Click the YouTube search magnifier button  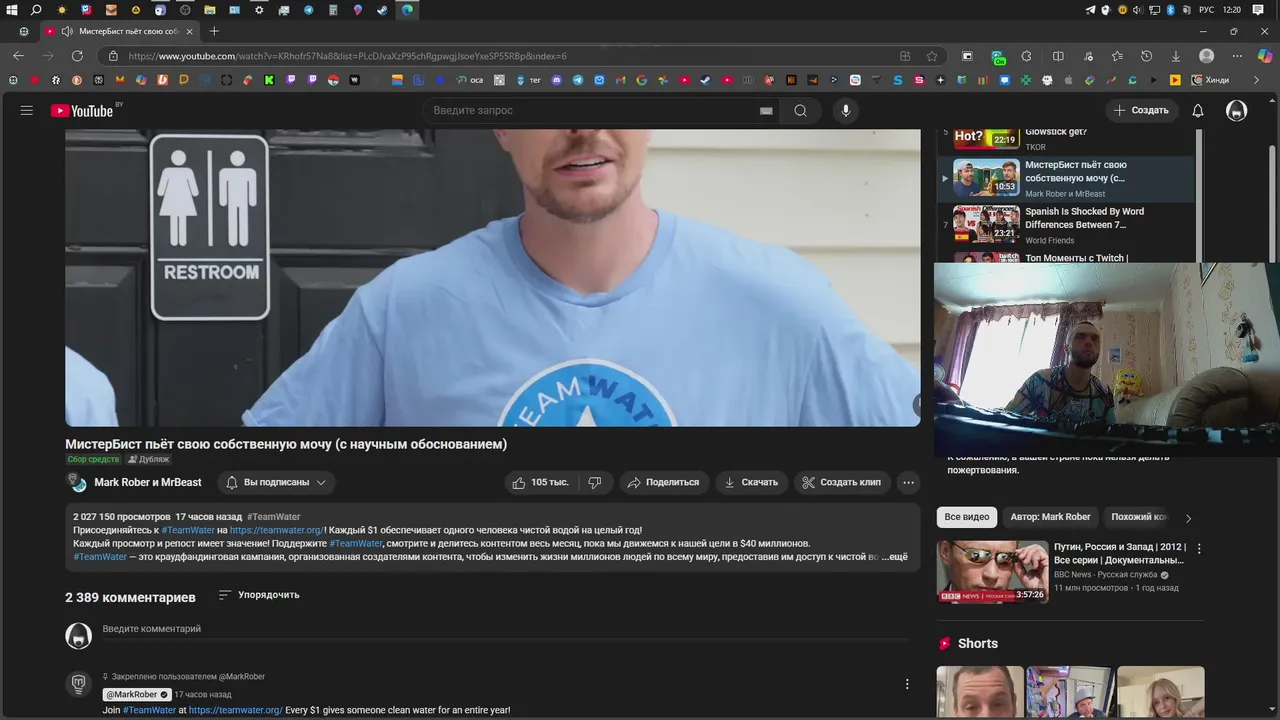click(800, 110)
